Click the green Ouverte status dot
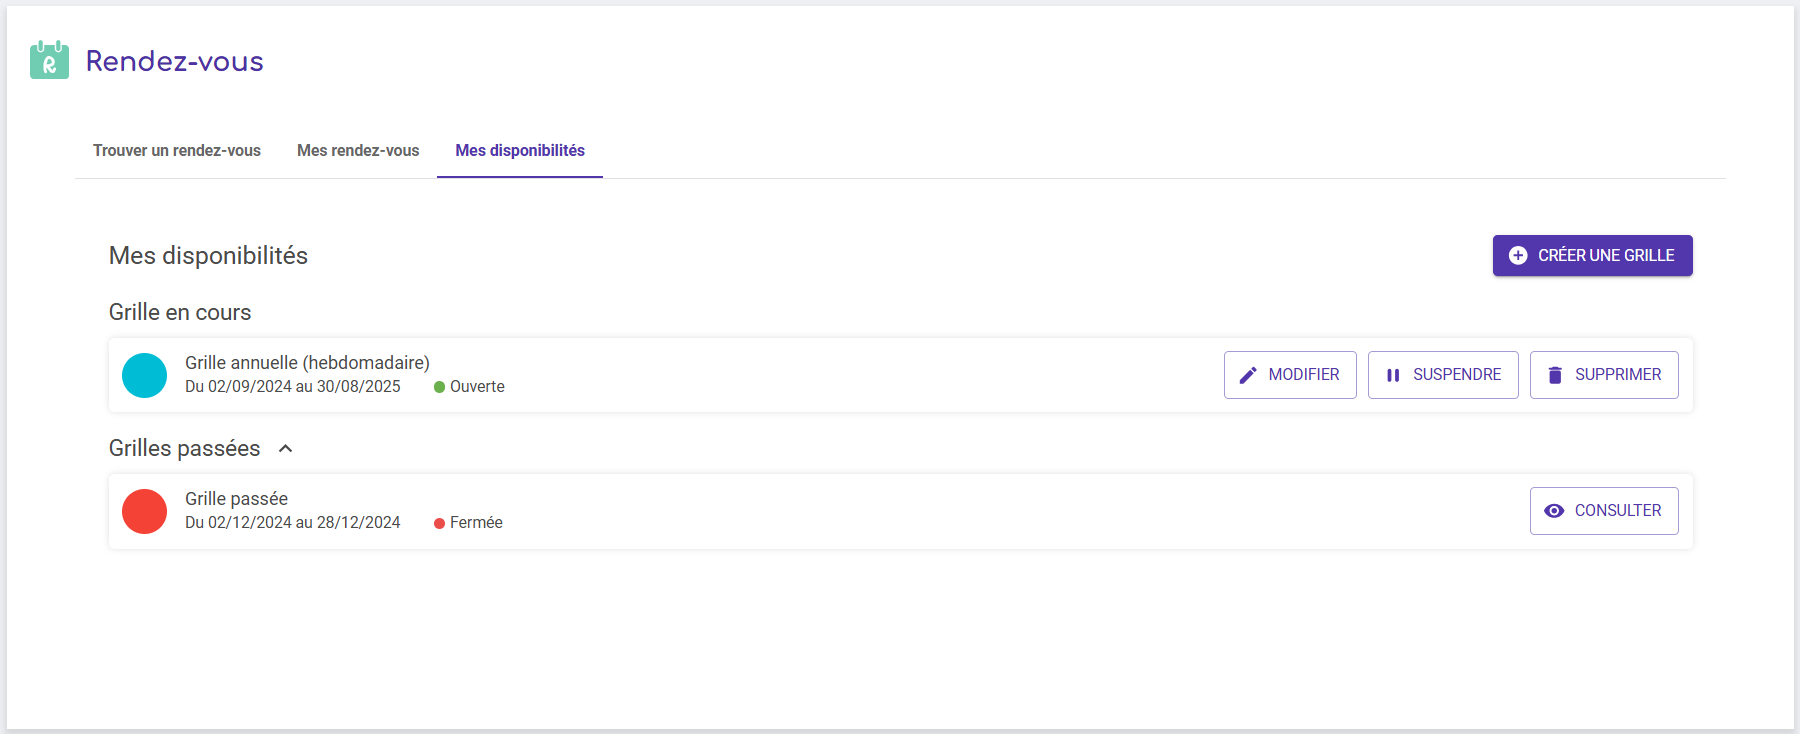The height and width of the screenshot is (734, 1800). click(x=439, y=387)
